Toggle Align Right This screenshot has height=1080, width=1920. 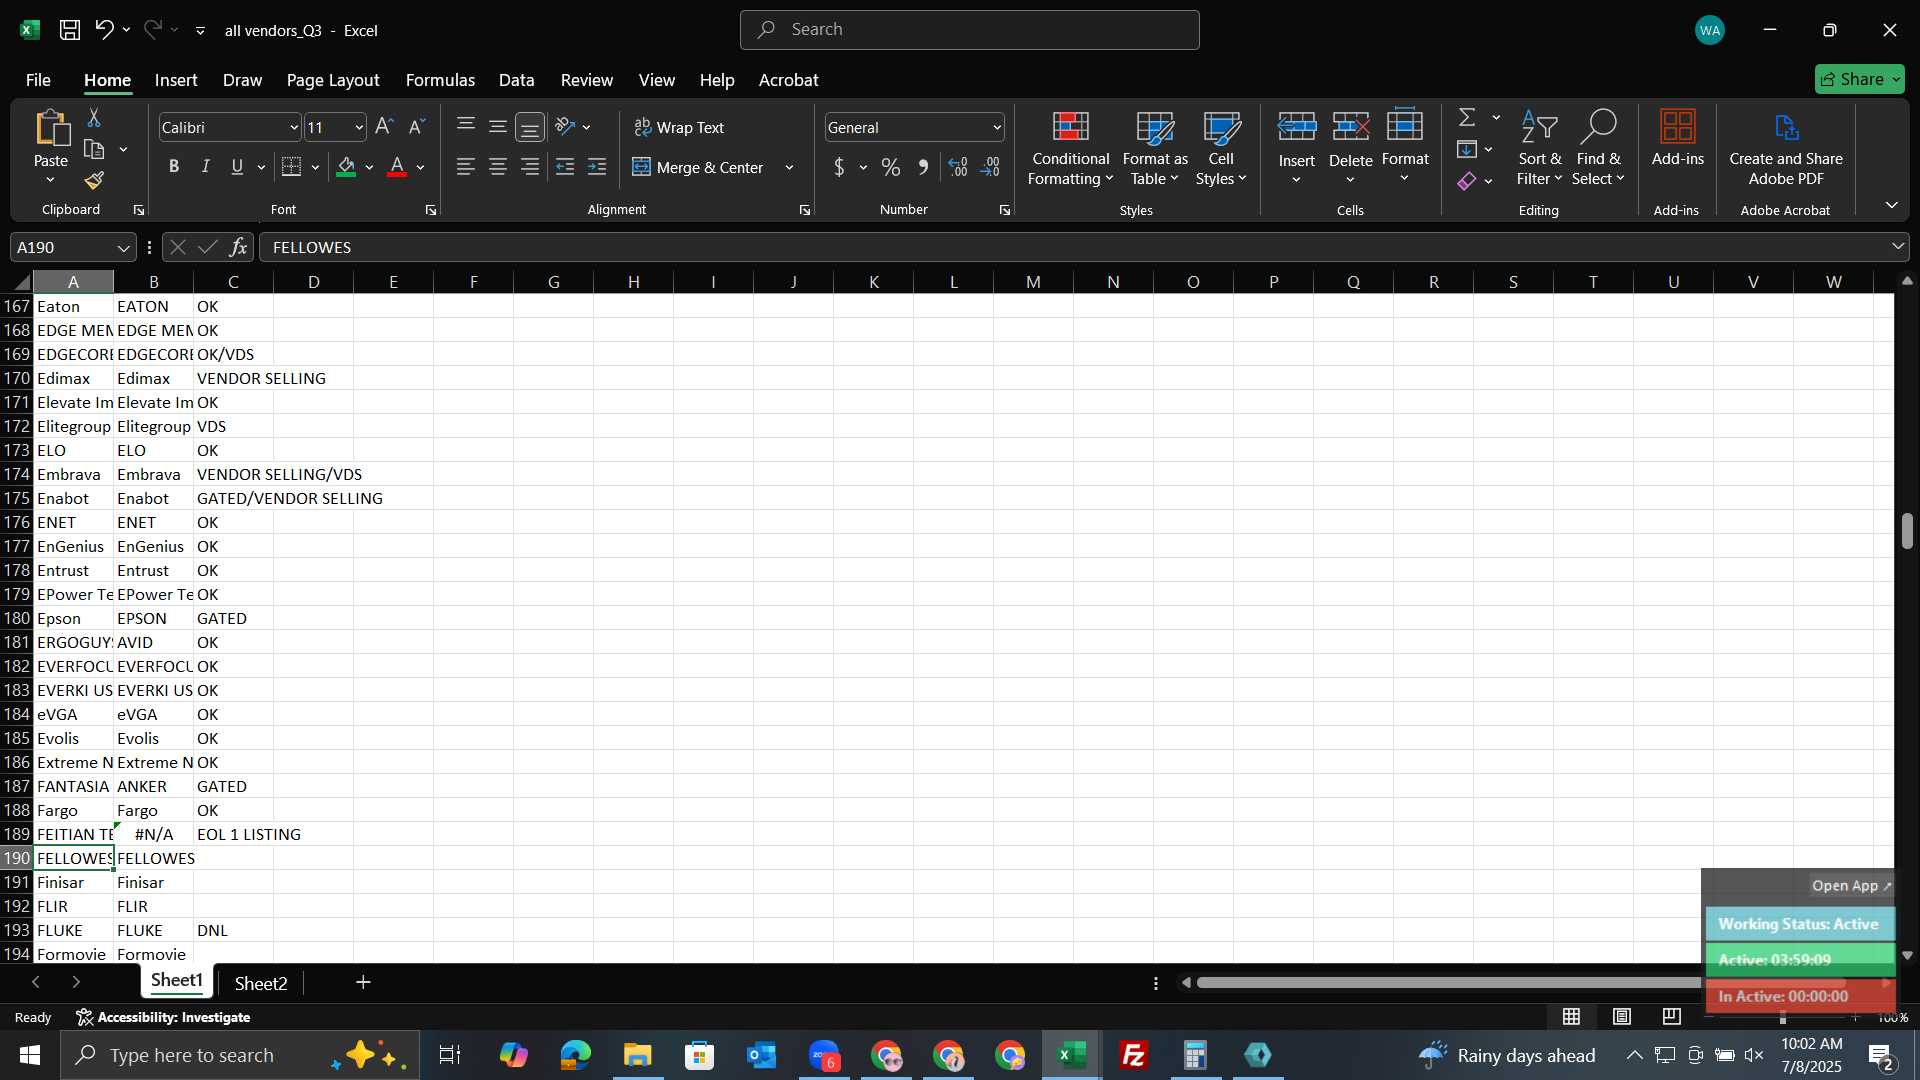point(530,167)
